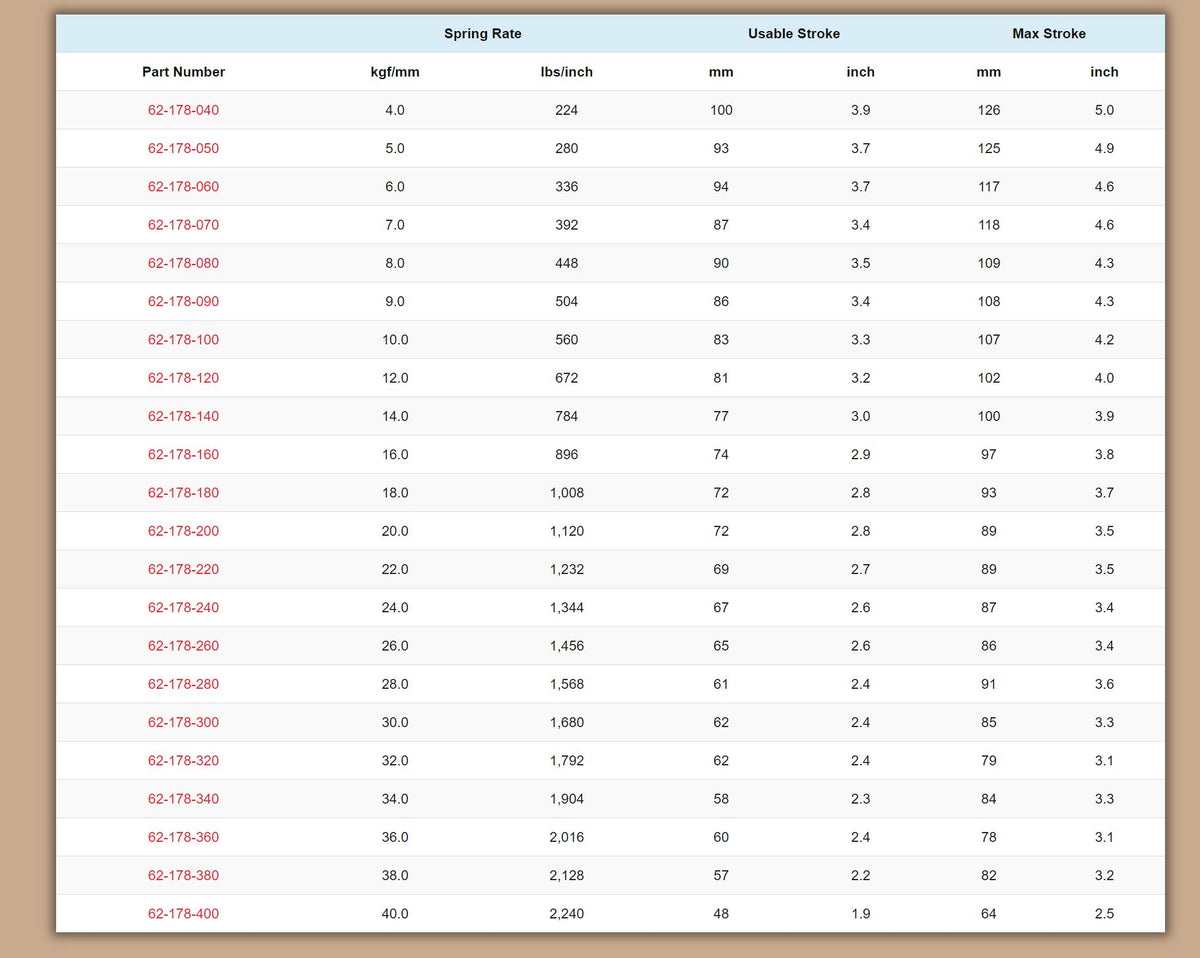Click the kgf/mm column header
The image size is (1200, 958).
(395, 72)
